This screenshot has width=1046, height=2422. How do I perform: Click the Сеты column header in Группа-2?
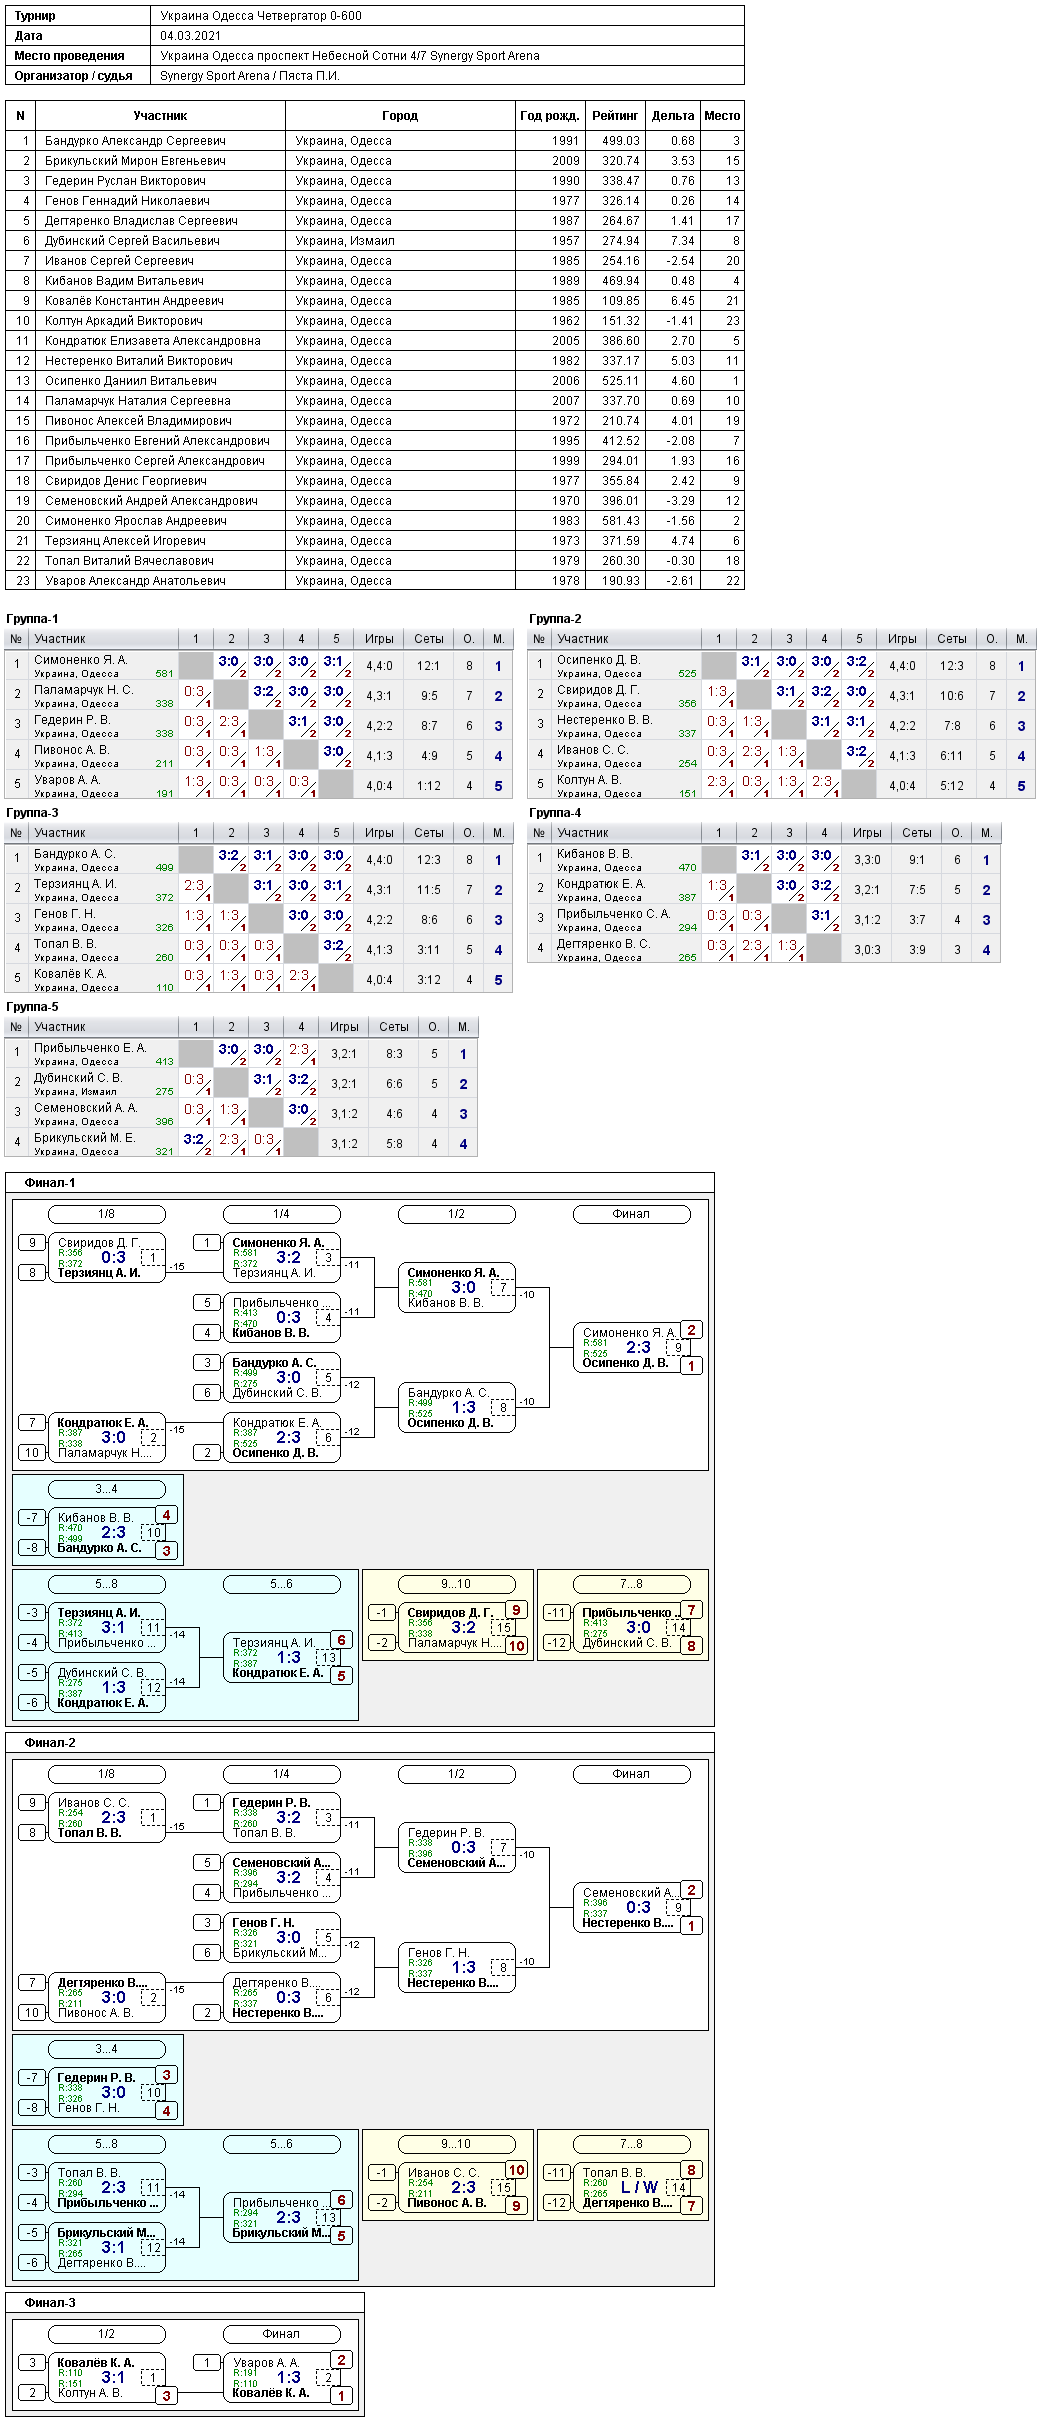pos(952,639)
